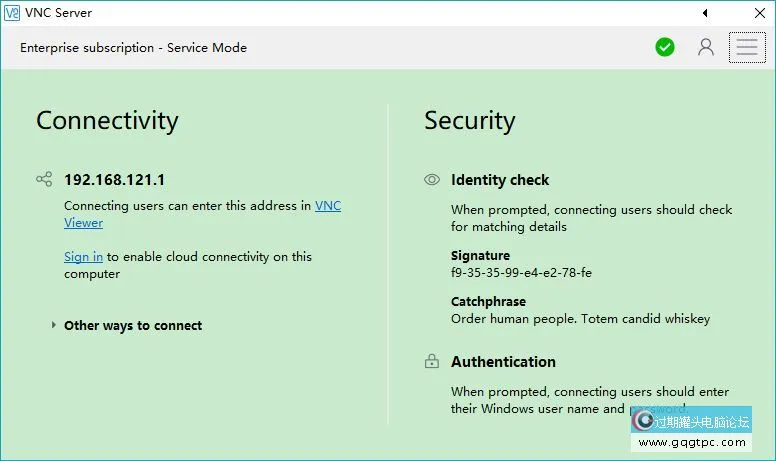The width and height of the screenshot is (776, 461).
Task: Open the VNC Viewer link
Action: click(328, 206)
